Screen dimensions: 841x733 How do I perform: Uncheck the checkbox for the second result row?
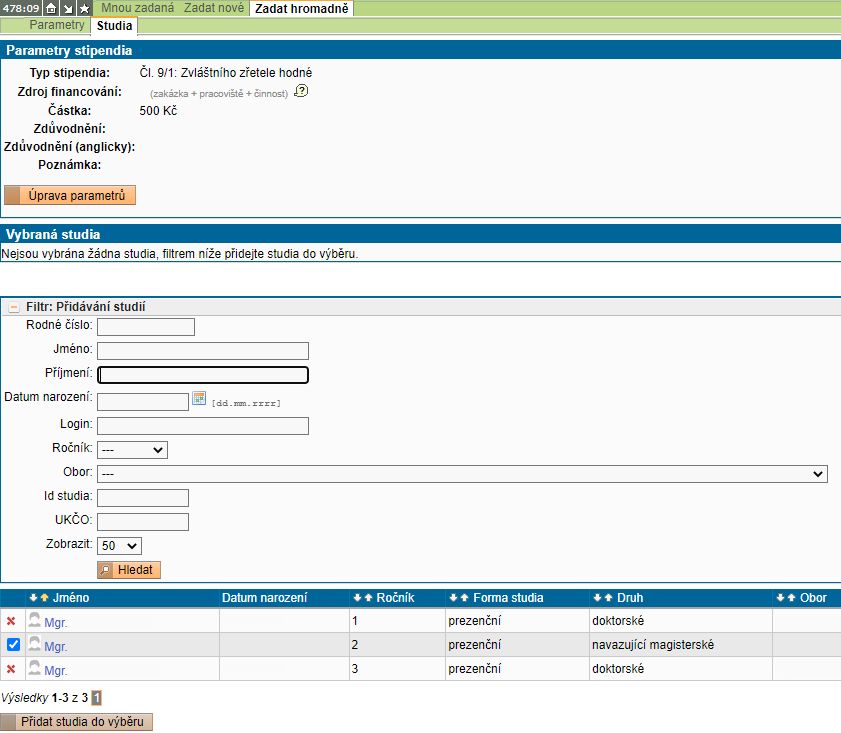13,645
